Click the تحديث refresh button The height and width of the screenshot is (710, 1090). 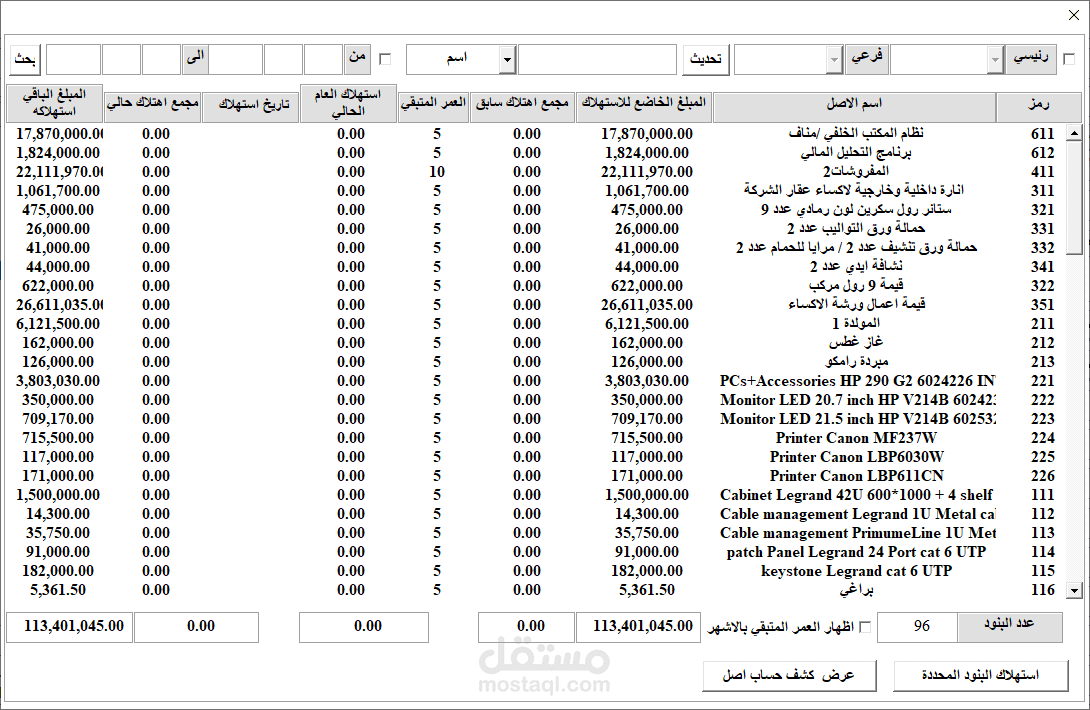(706, 60)
